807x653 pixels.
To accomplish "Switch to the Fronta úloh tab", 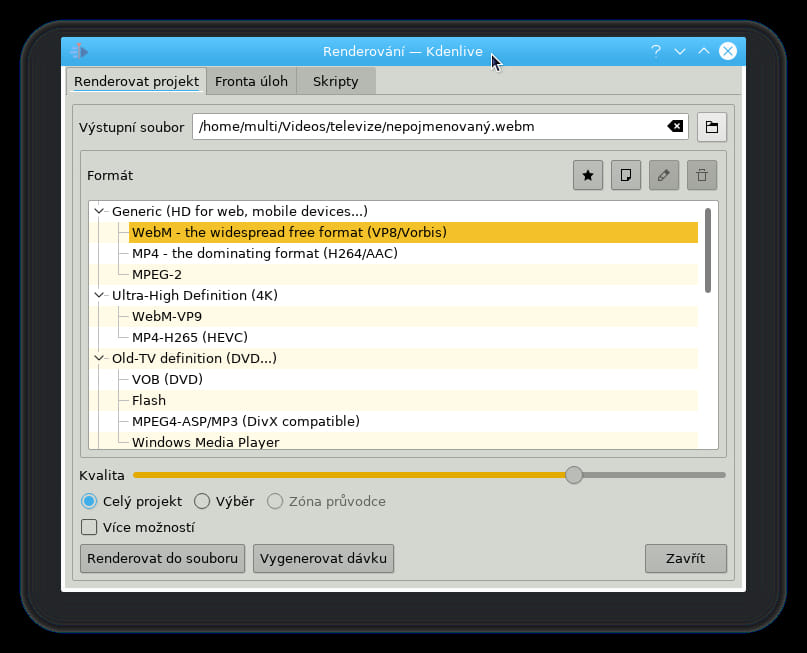I will click(x=251, y=81).
